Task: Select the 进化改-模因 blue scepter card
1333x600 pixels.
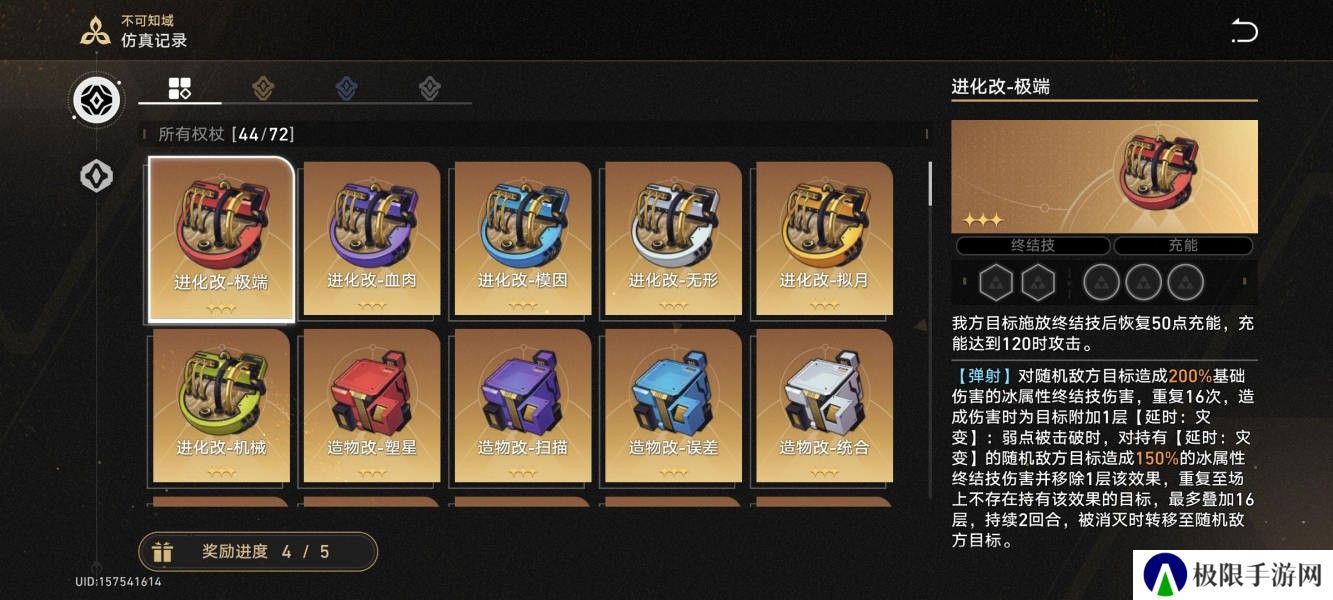Action: tap(523, 239)
